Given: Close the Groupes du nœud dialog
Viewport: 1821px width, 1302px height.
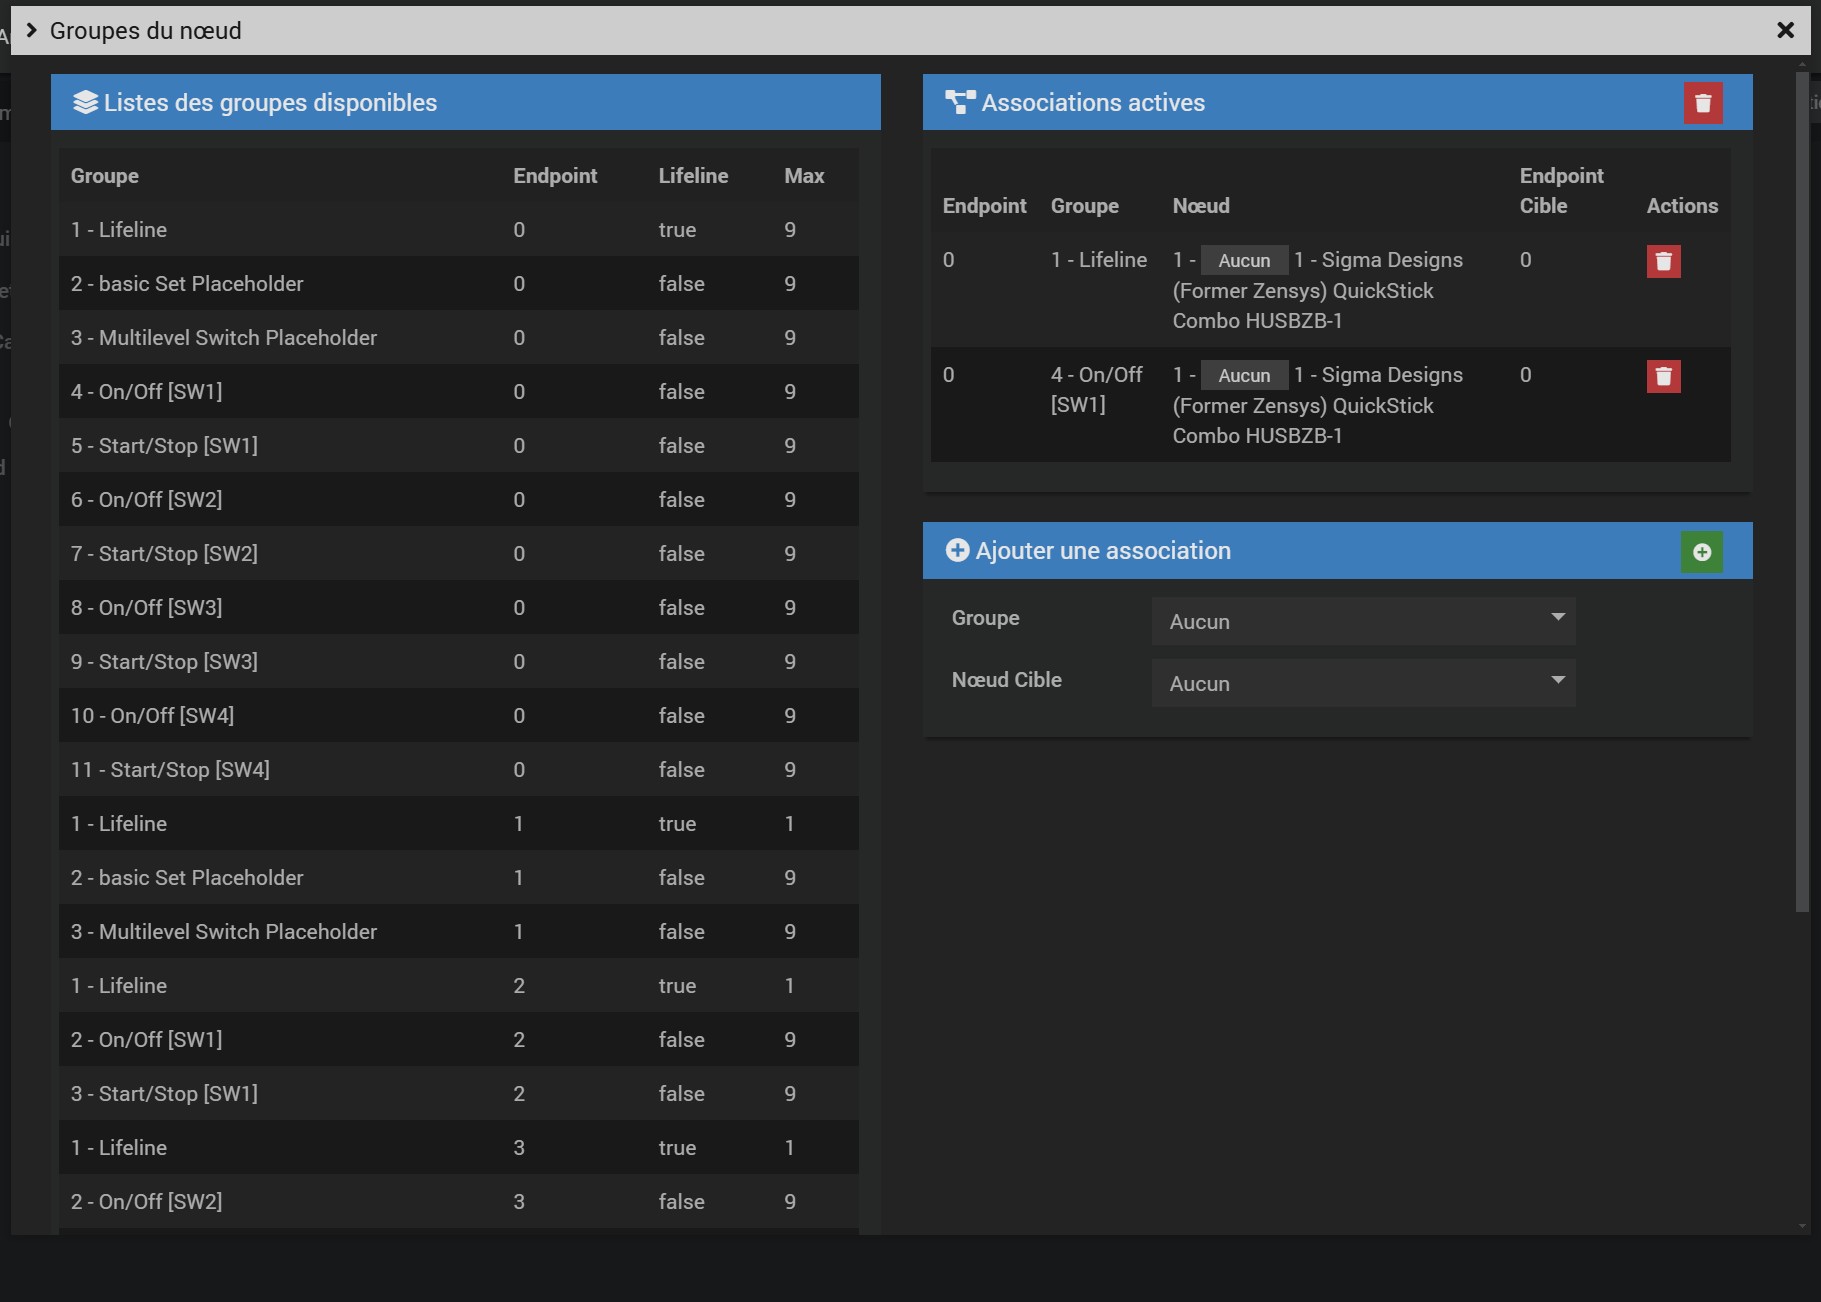Looking at the screenshot, I should pos(1786,30).
